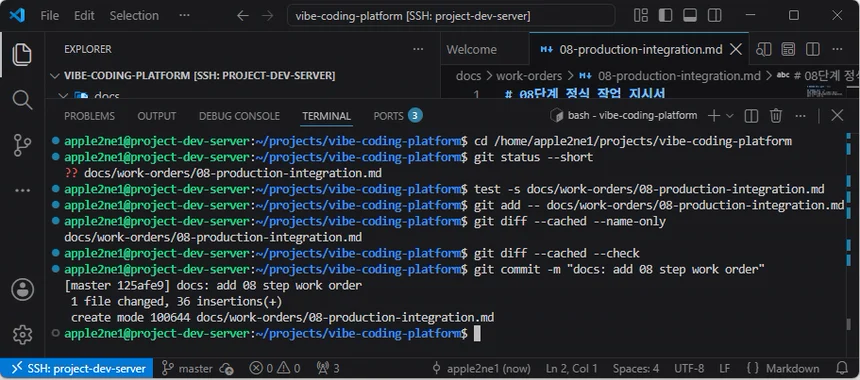Open the File menu
Image resolution: width=860 pixels, height=380 pixels.
pos(50,15)
